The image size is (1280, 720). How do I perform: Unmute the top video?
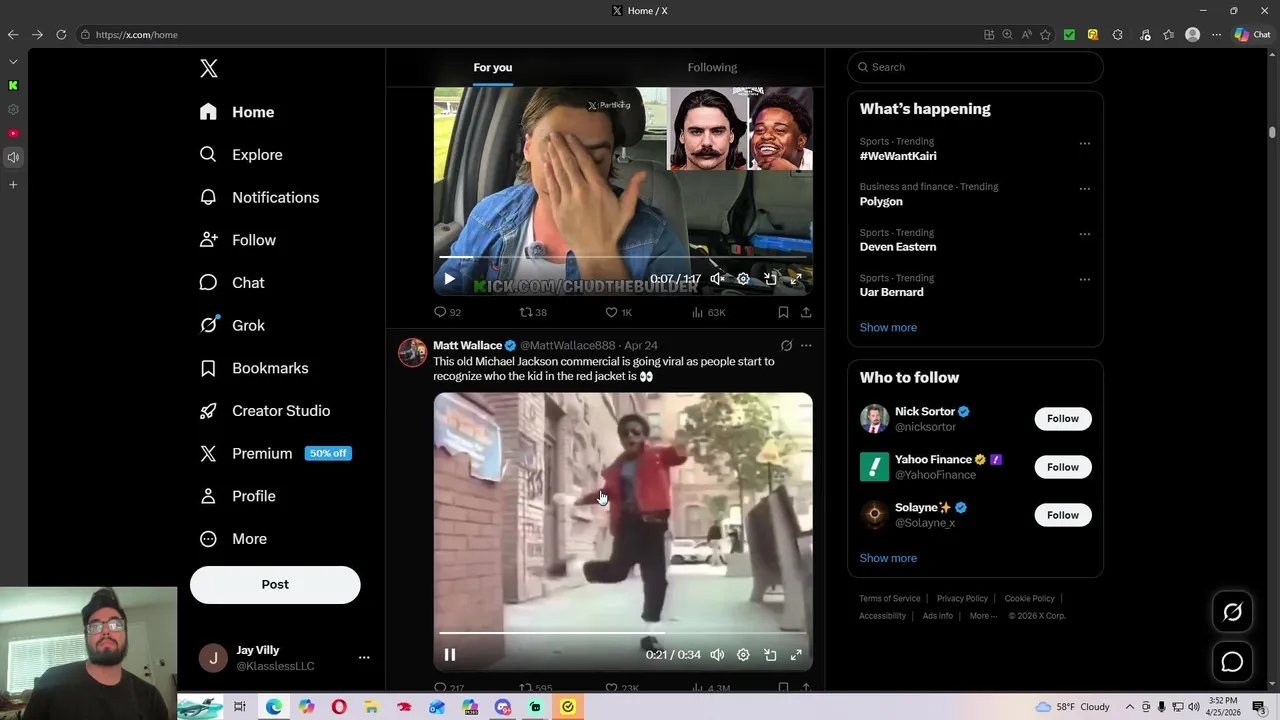(x=717, y=279)
